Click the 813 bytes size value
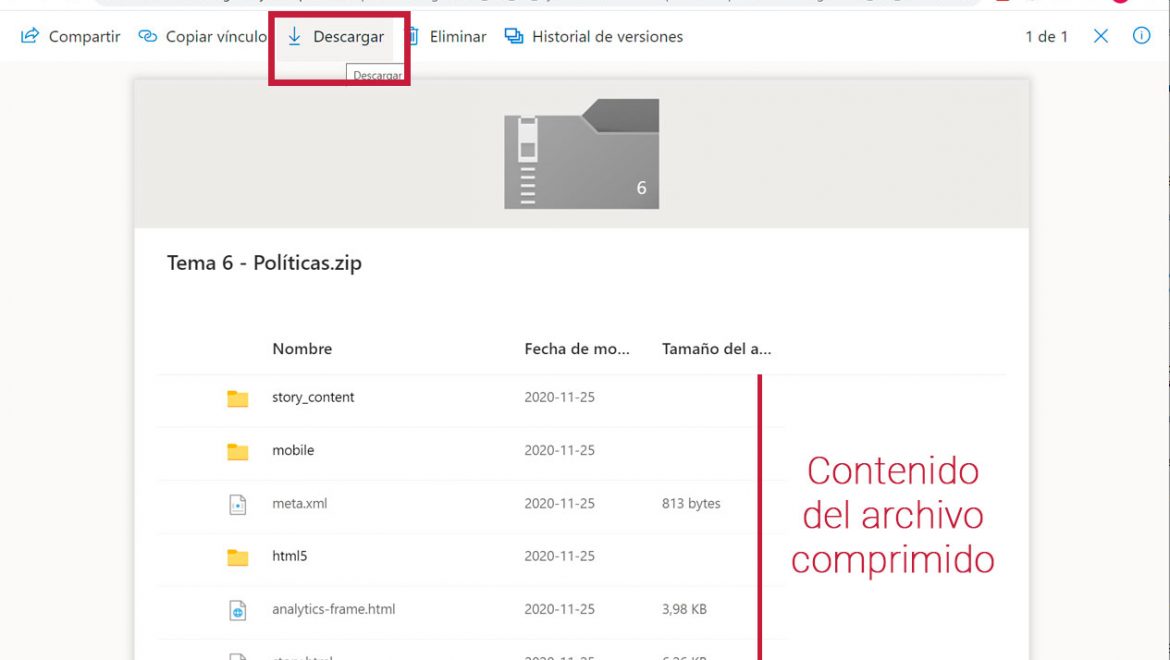1170x660 pixels. tap(691, 503)
